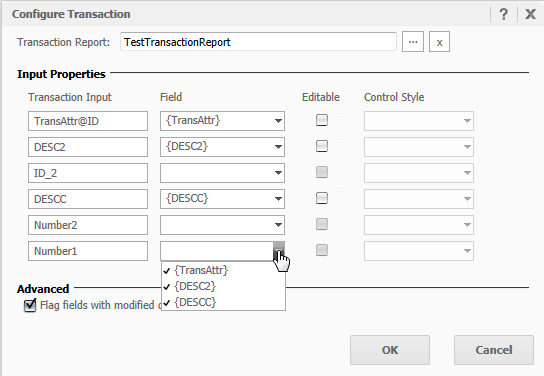Toggle the Editable checkbox for ID_2
This screenshot has height=376, width=544.
pyautogui.click(x=322, y=172)
